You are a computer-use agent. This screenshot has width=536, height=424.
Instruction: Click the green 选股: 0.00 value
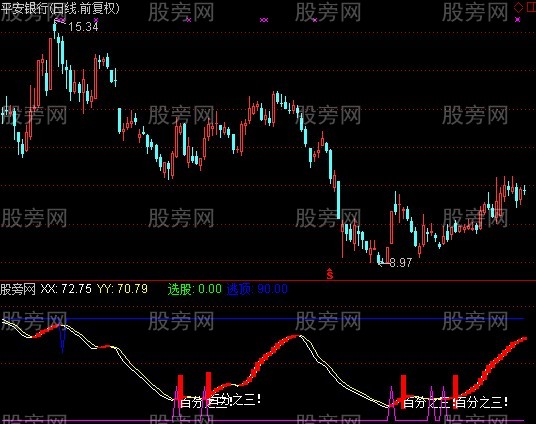[x=195, y=289]
